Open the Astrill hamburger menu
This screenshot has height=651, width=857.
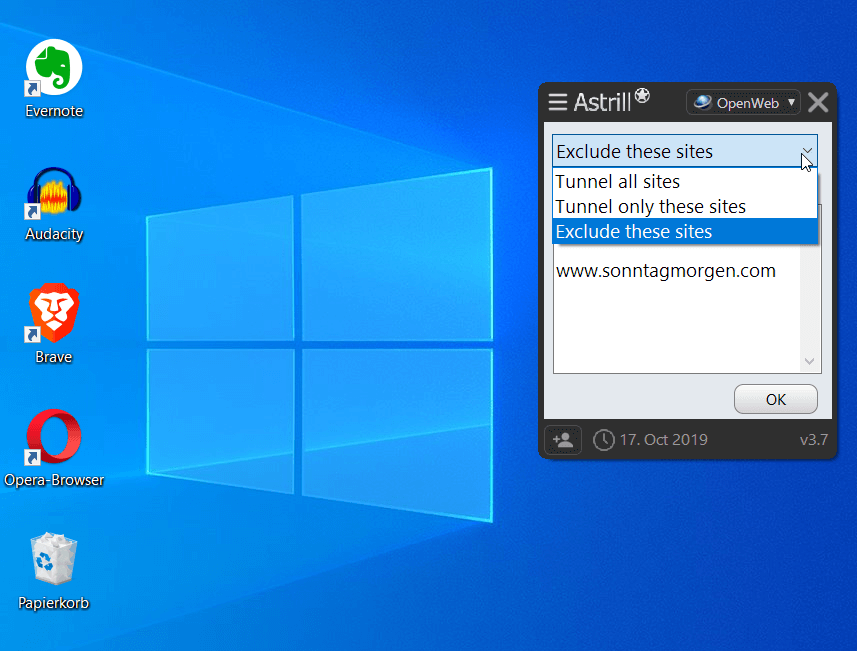click(x=557, y=102)
